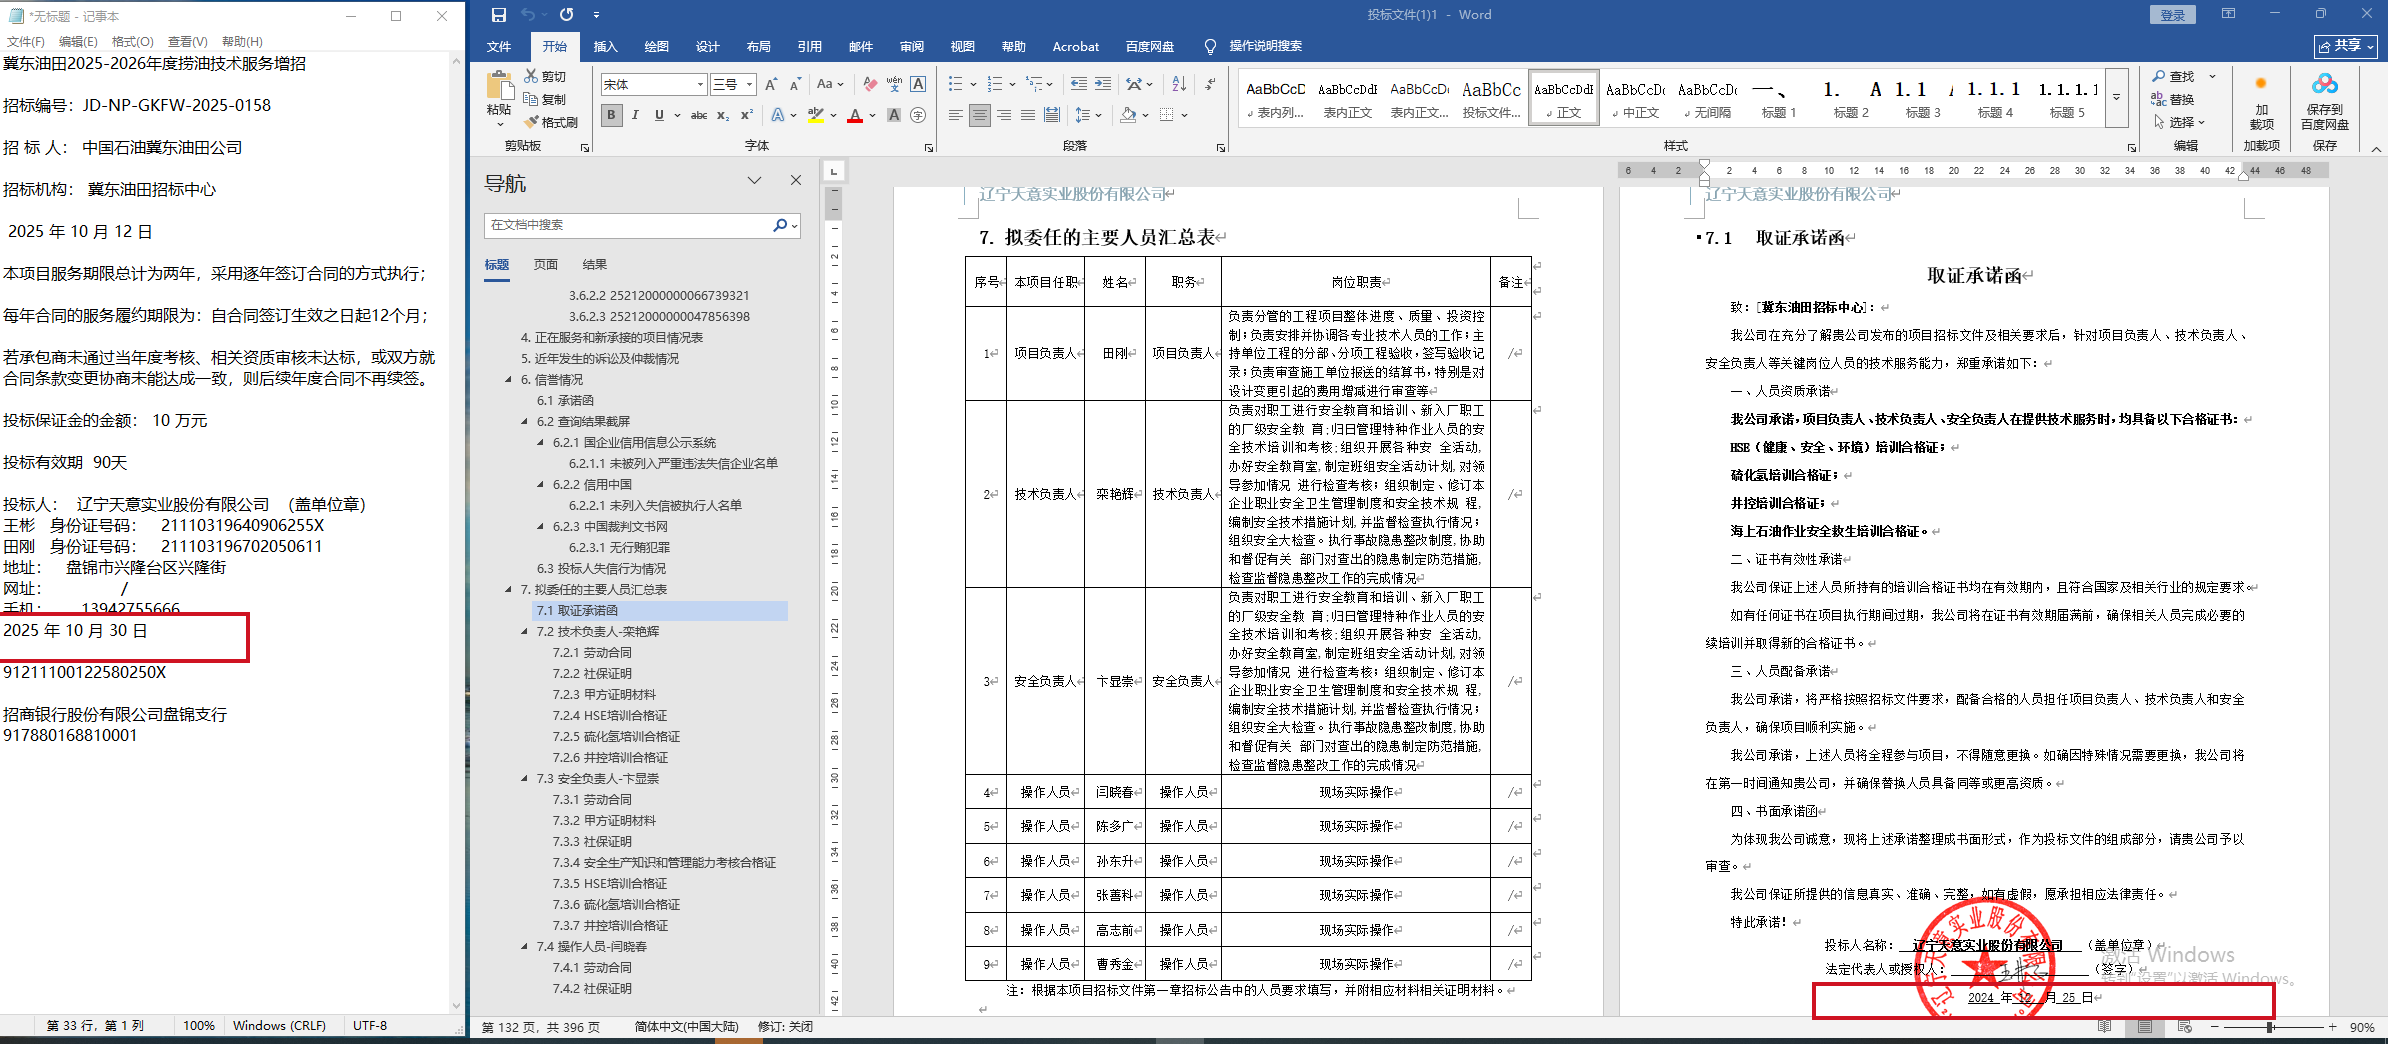Image resolution: width=2388 pixels, height=1044 pixels.
Task: Click the Save icon in Quick Access
Action: (x=499, y=15)
